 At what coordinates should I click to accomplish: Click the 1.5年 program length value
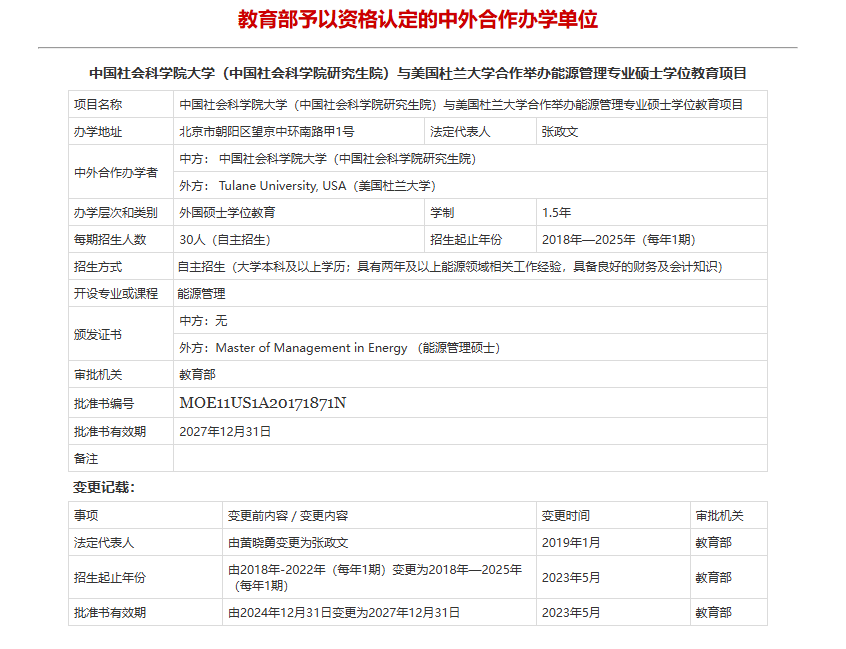[x=556, y=212]
